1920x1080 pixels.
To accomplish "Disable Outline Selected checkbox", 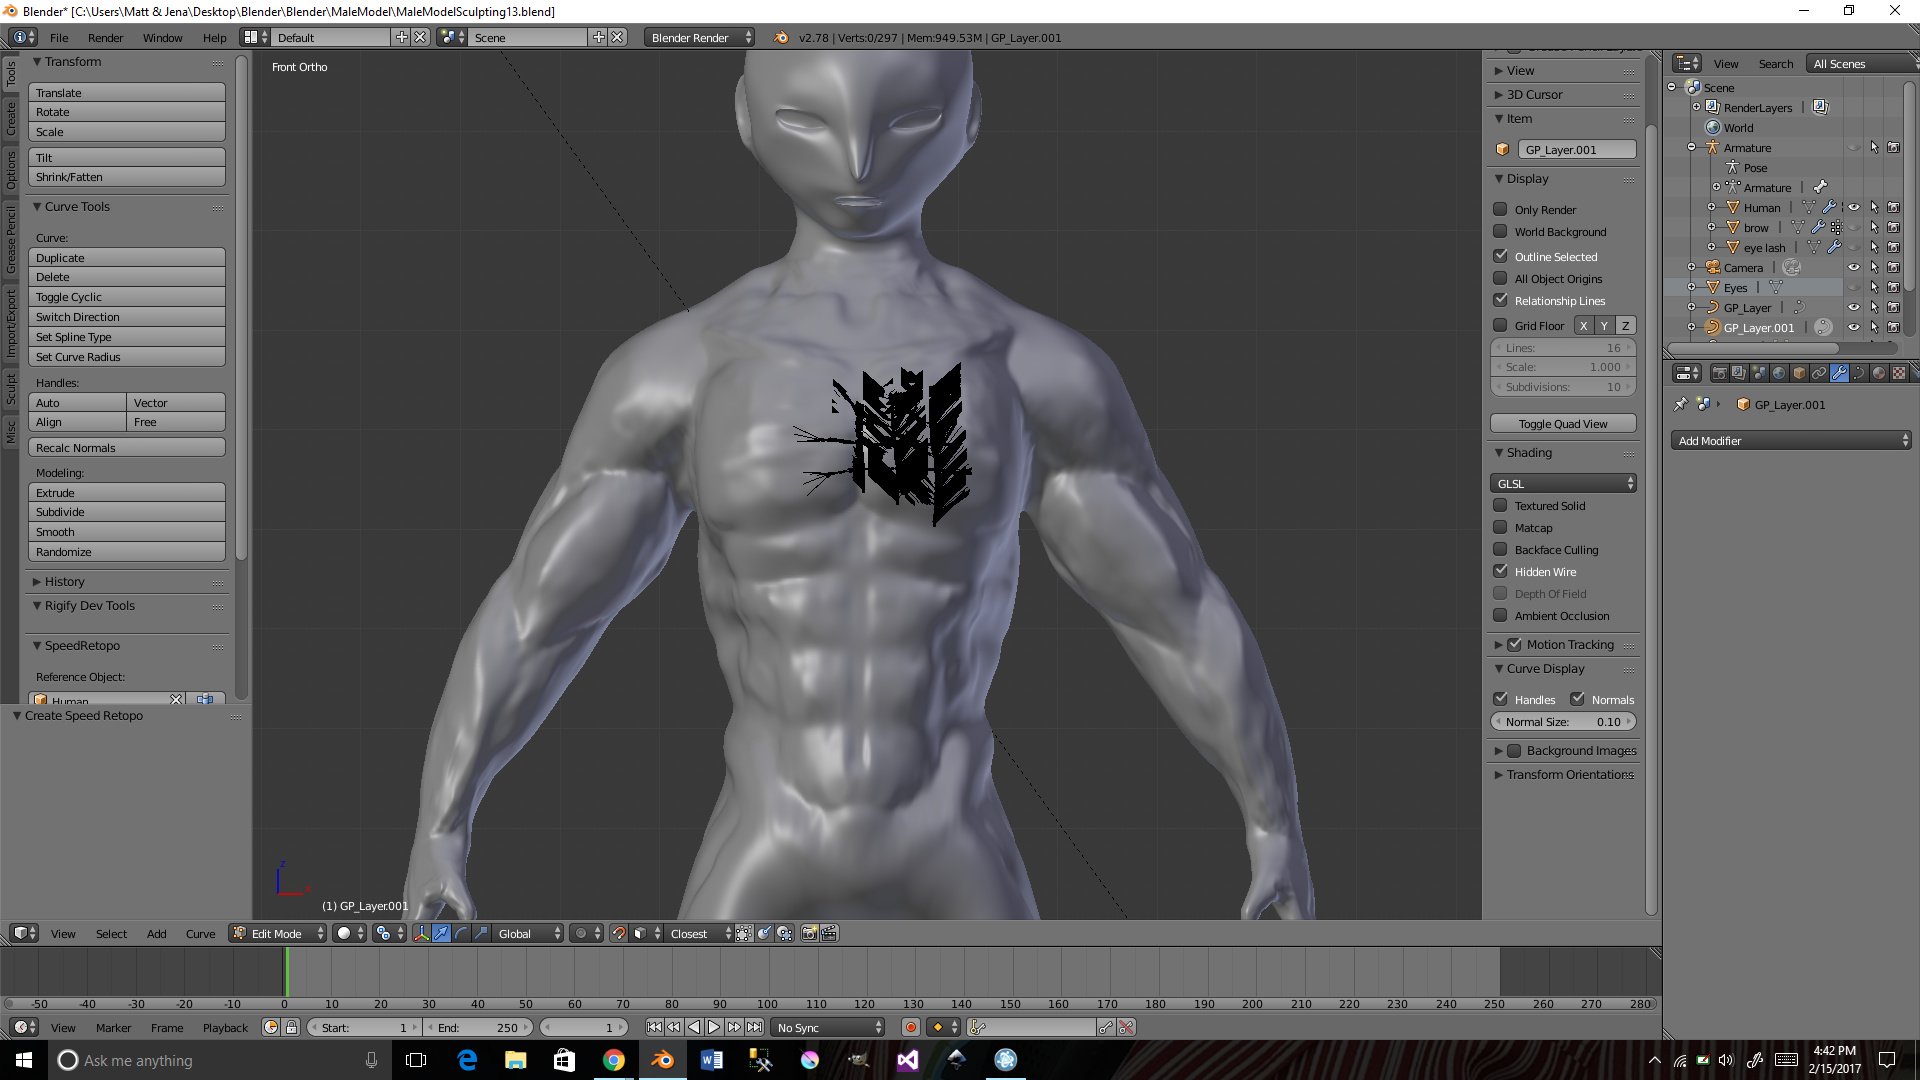I will (1500, 256).
